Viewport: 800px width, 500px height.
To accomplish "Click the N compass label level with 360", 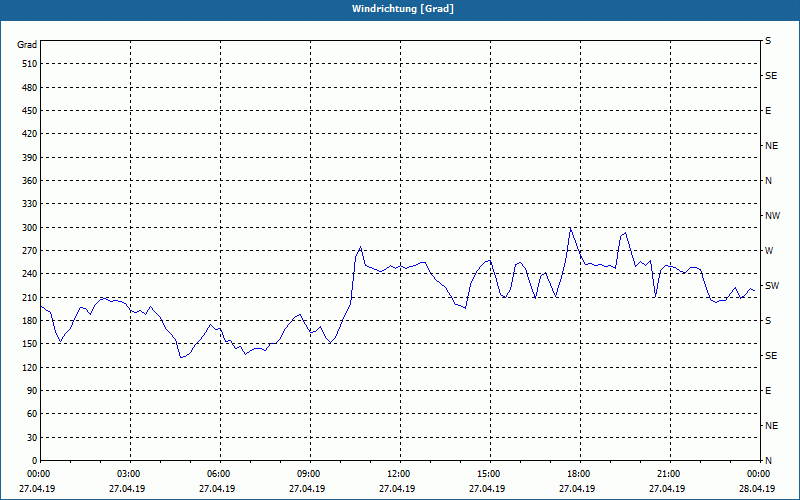I will tap(768, 181).
